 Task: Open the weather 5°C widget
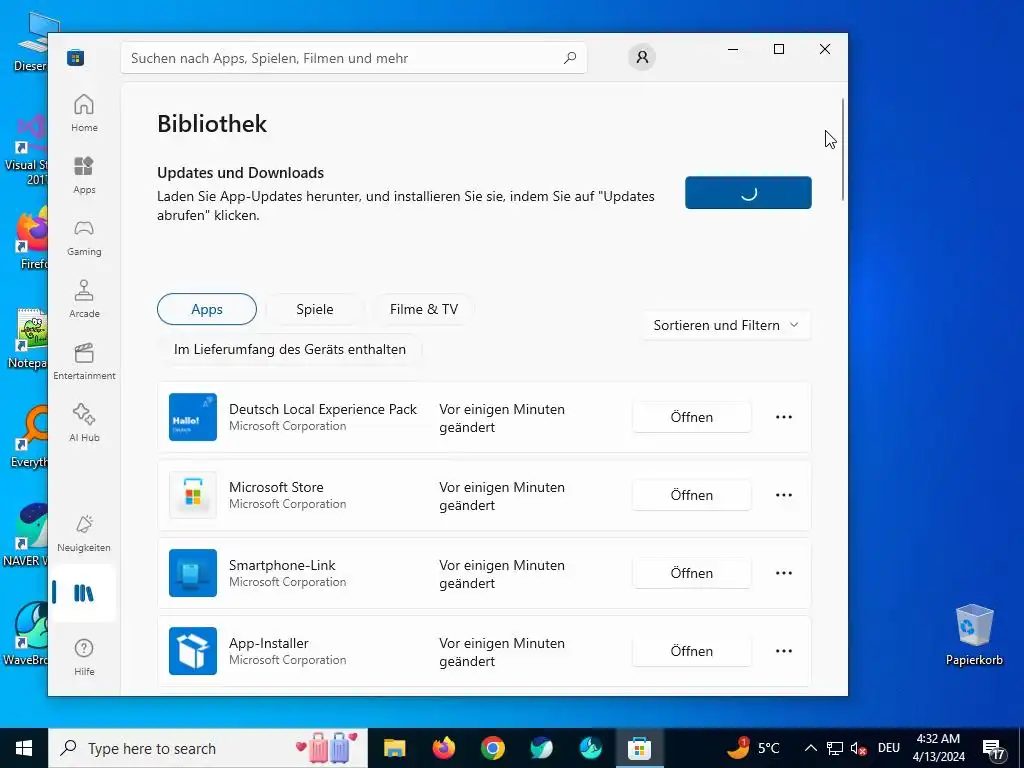(x=754, y=748)
